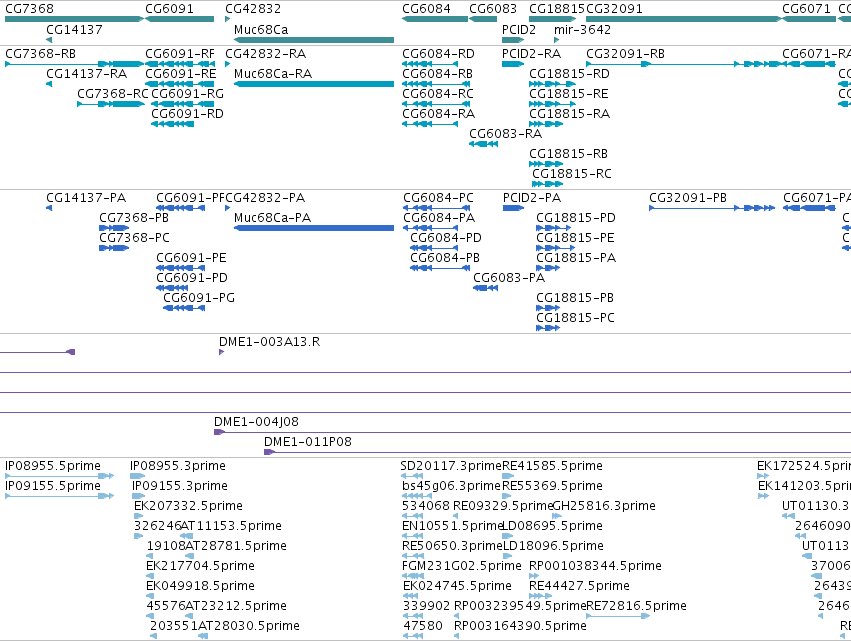The height and width of the screenshot is (641, 851).
Task: Select the Muc68Ca gene bar
Action: [314, 40]
